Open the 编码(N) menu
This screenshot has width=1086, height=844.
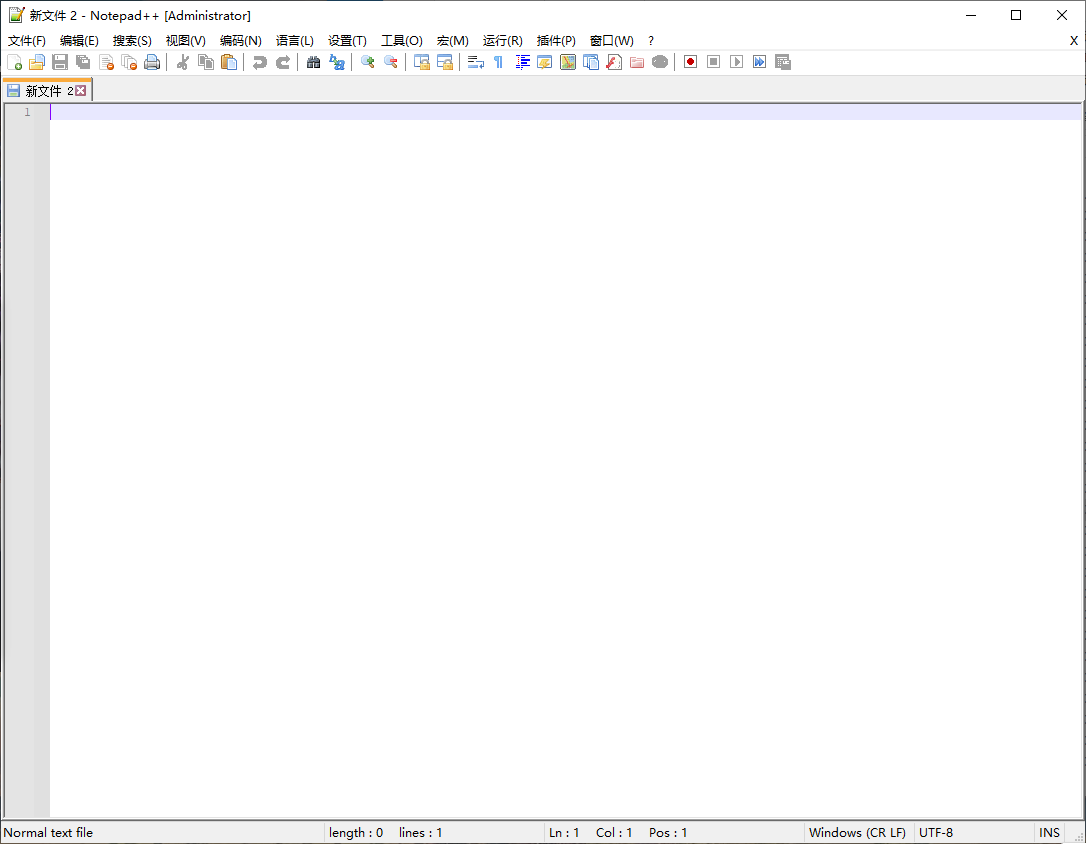click(240, 41)
